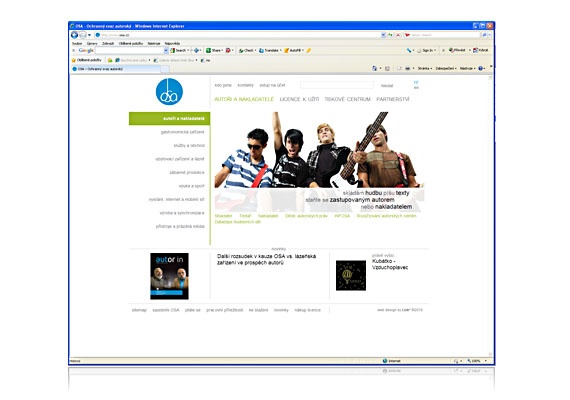Image resolution: width=570 pixels, height=400 pixels.
Task: Click the highlighter pencil icon in Google toolbar
Action: point(309,50)
